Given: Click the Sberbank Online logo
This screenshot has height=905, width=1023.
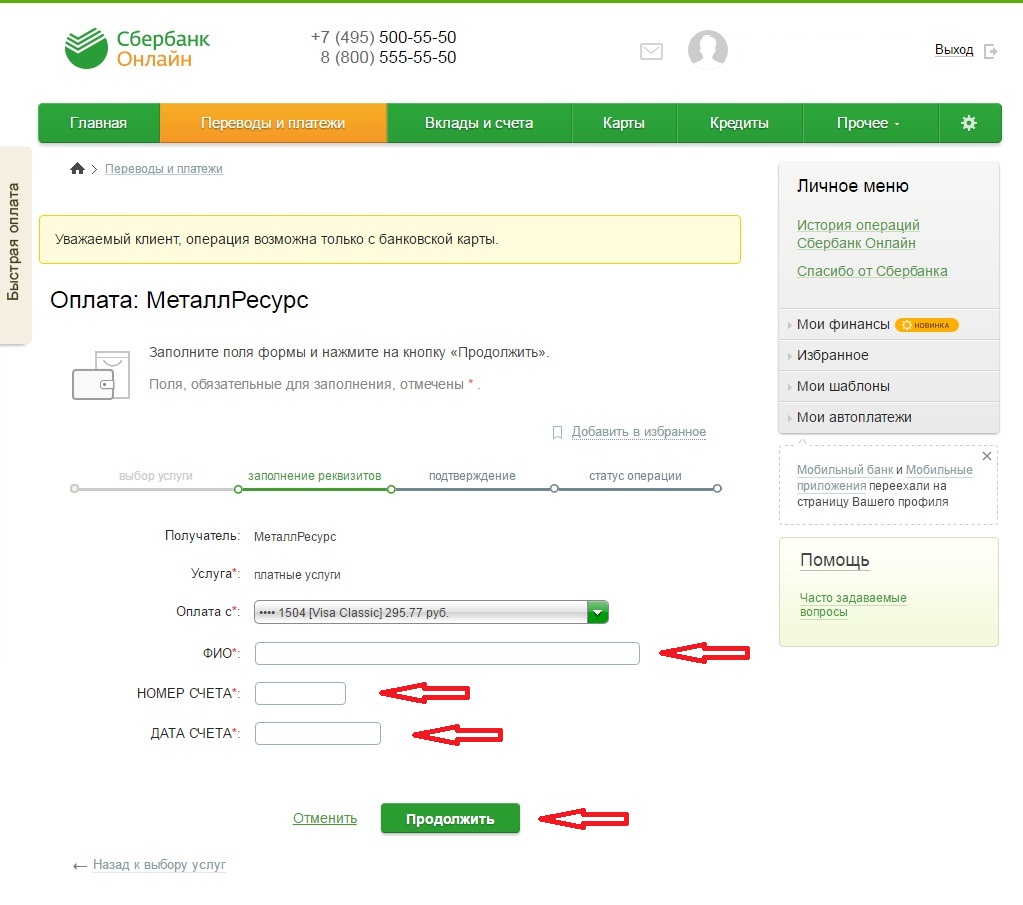Looking at the screenshot, I should pos(137,48).
